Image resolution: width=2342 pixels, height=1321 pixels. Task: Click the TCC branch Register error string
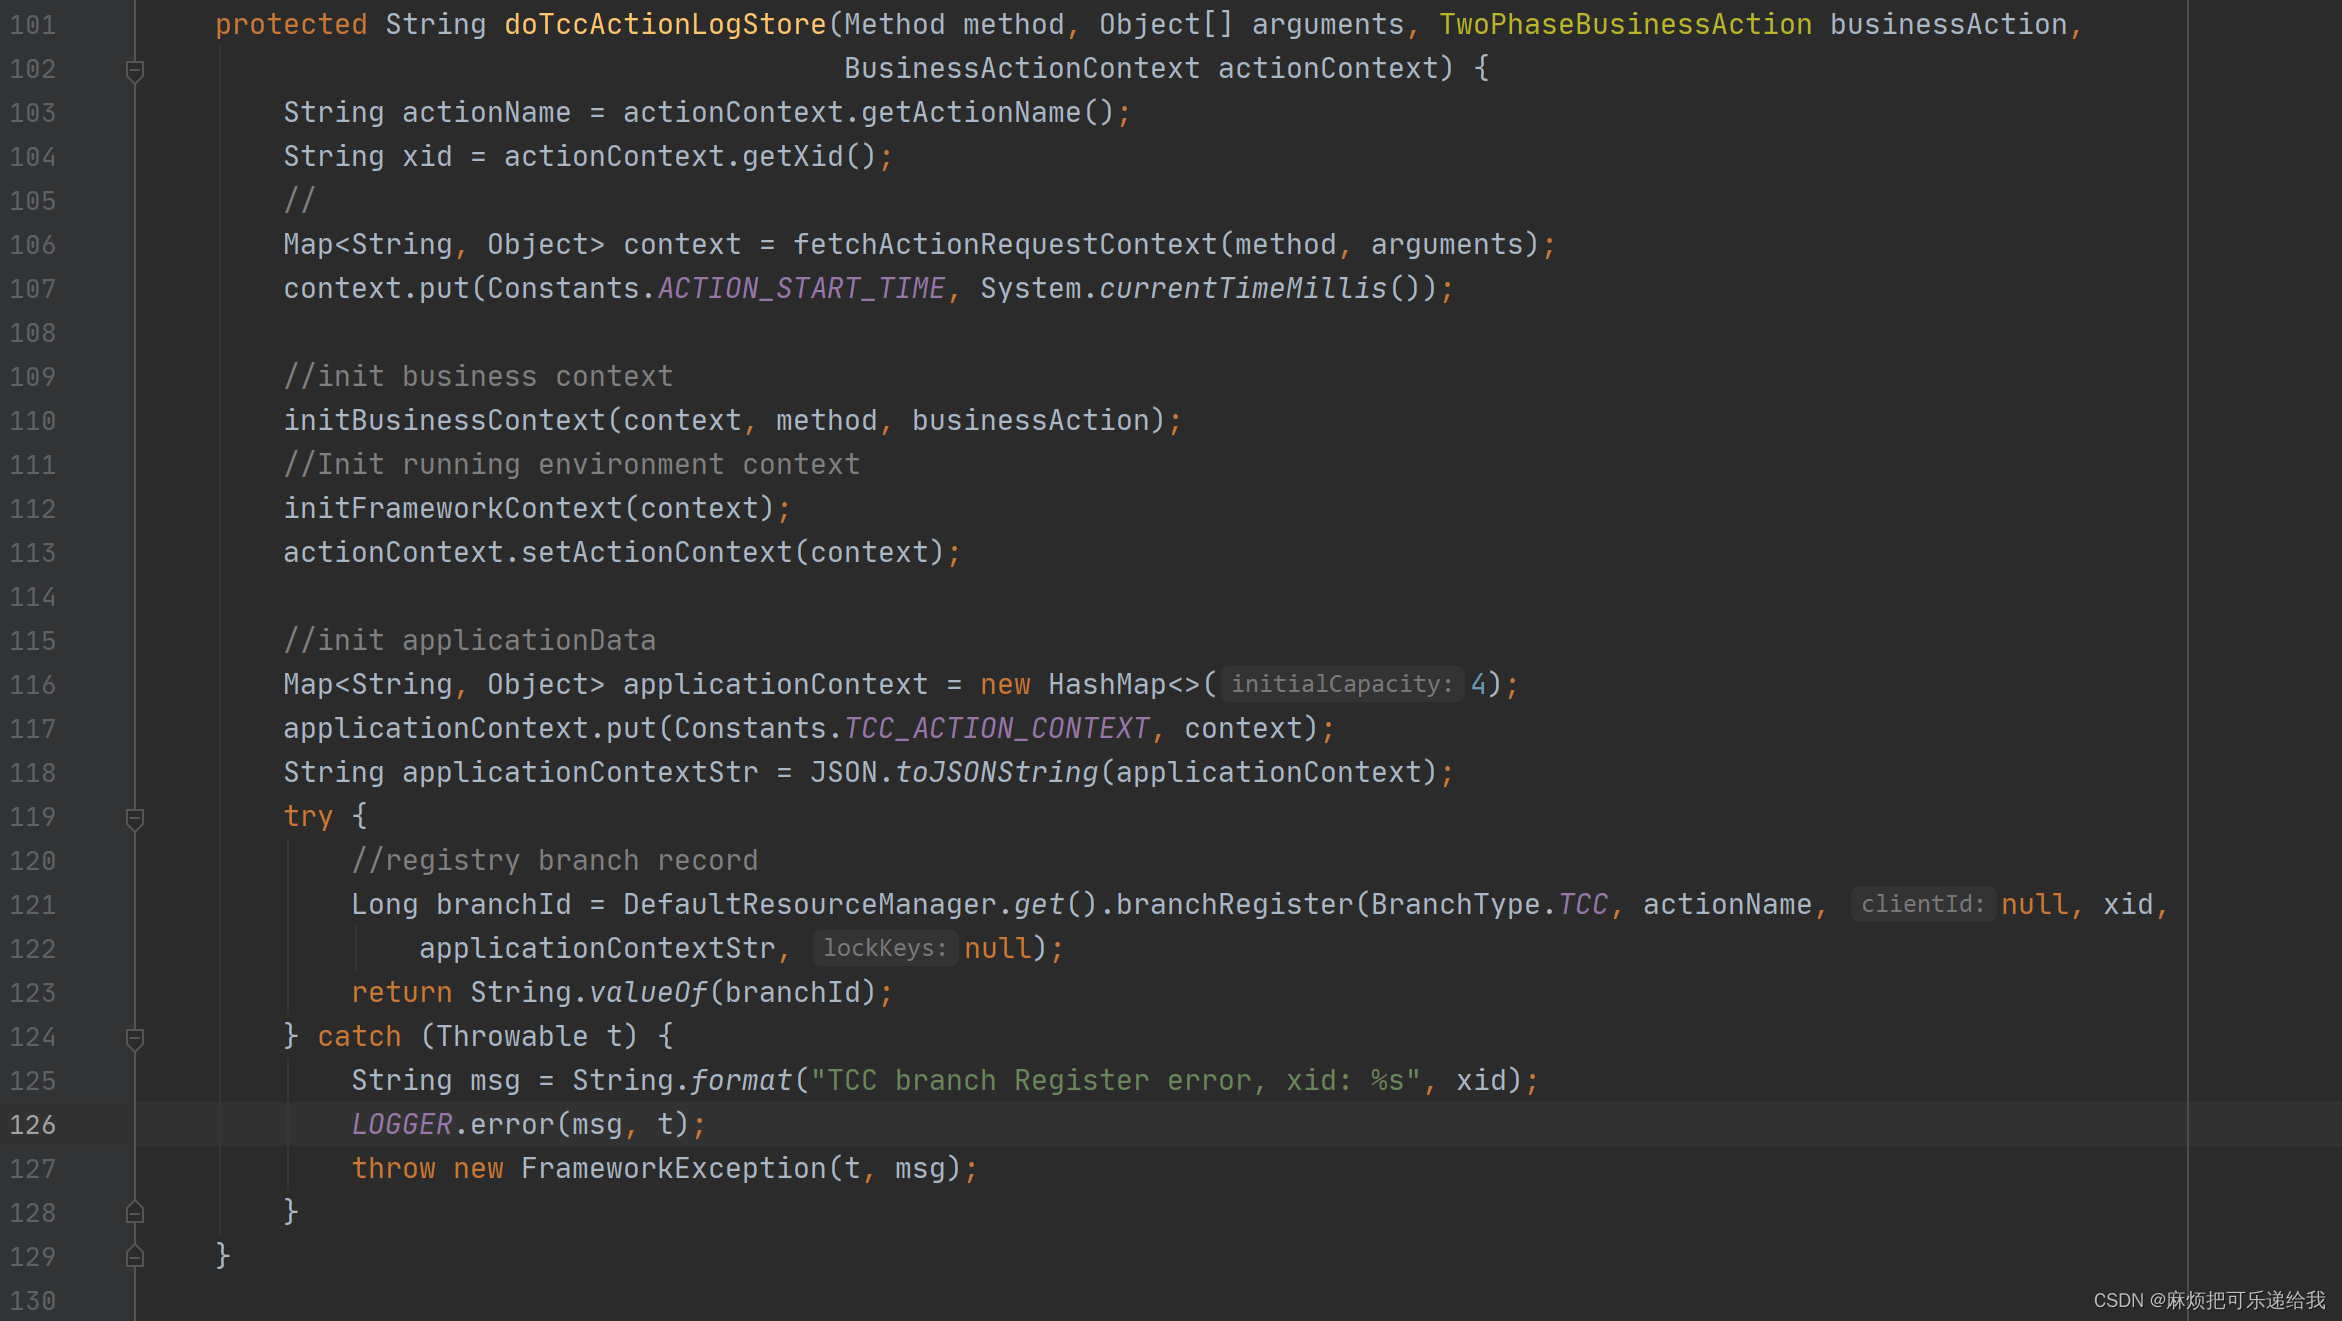pyautogui.click(x=1115, y=1081)
